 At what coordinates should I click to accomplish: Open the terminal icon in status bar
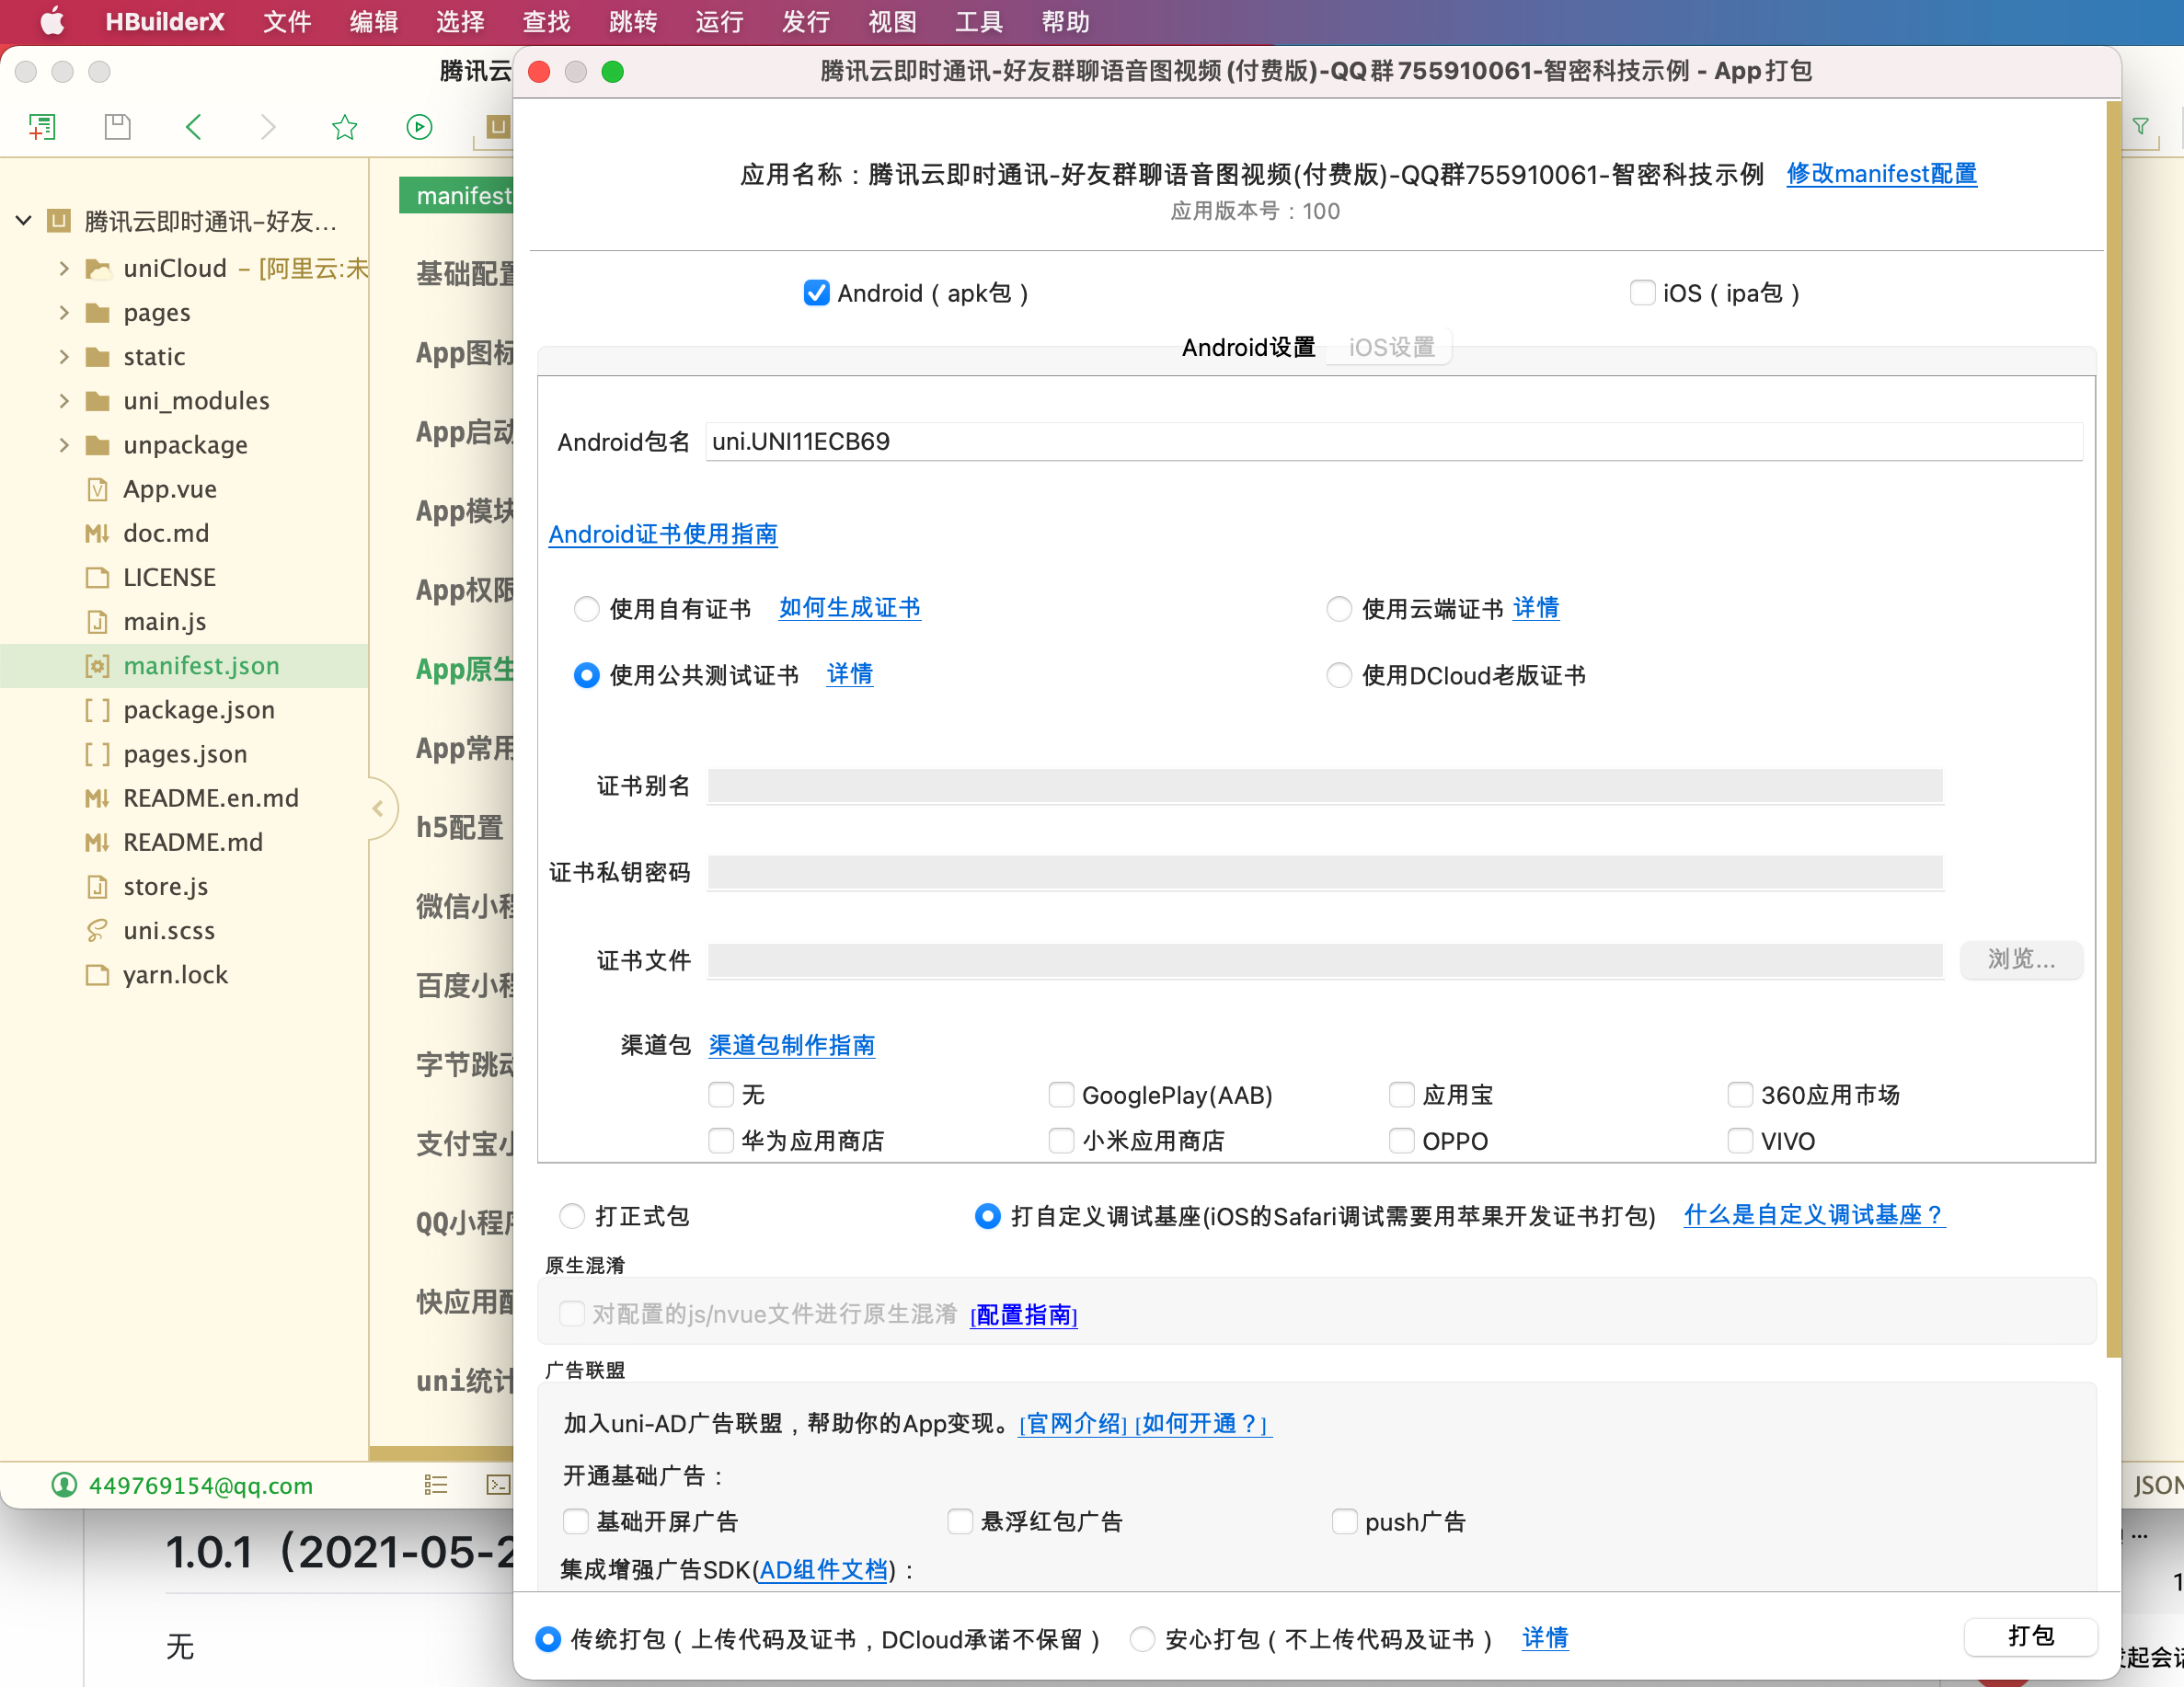pos(498,1485)
